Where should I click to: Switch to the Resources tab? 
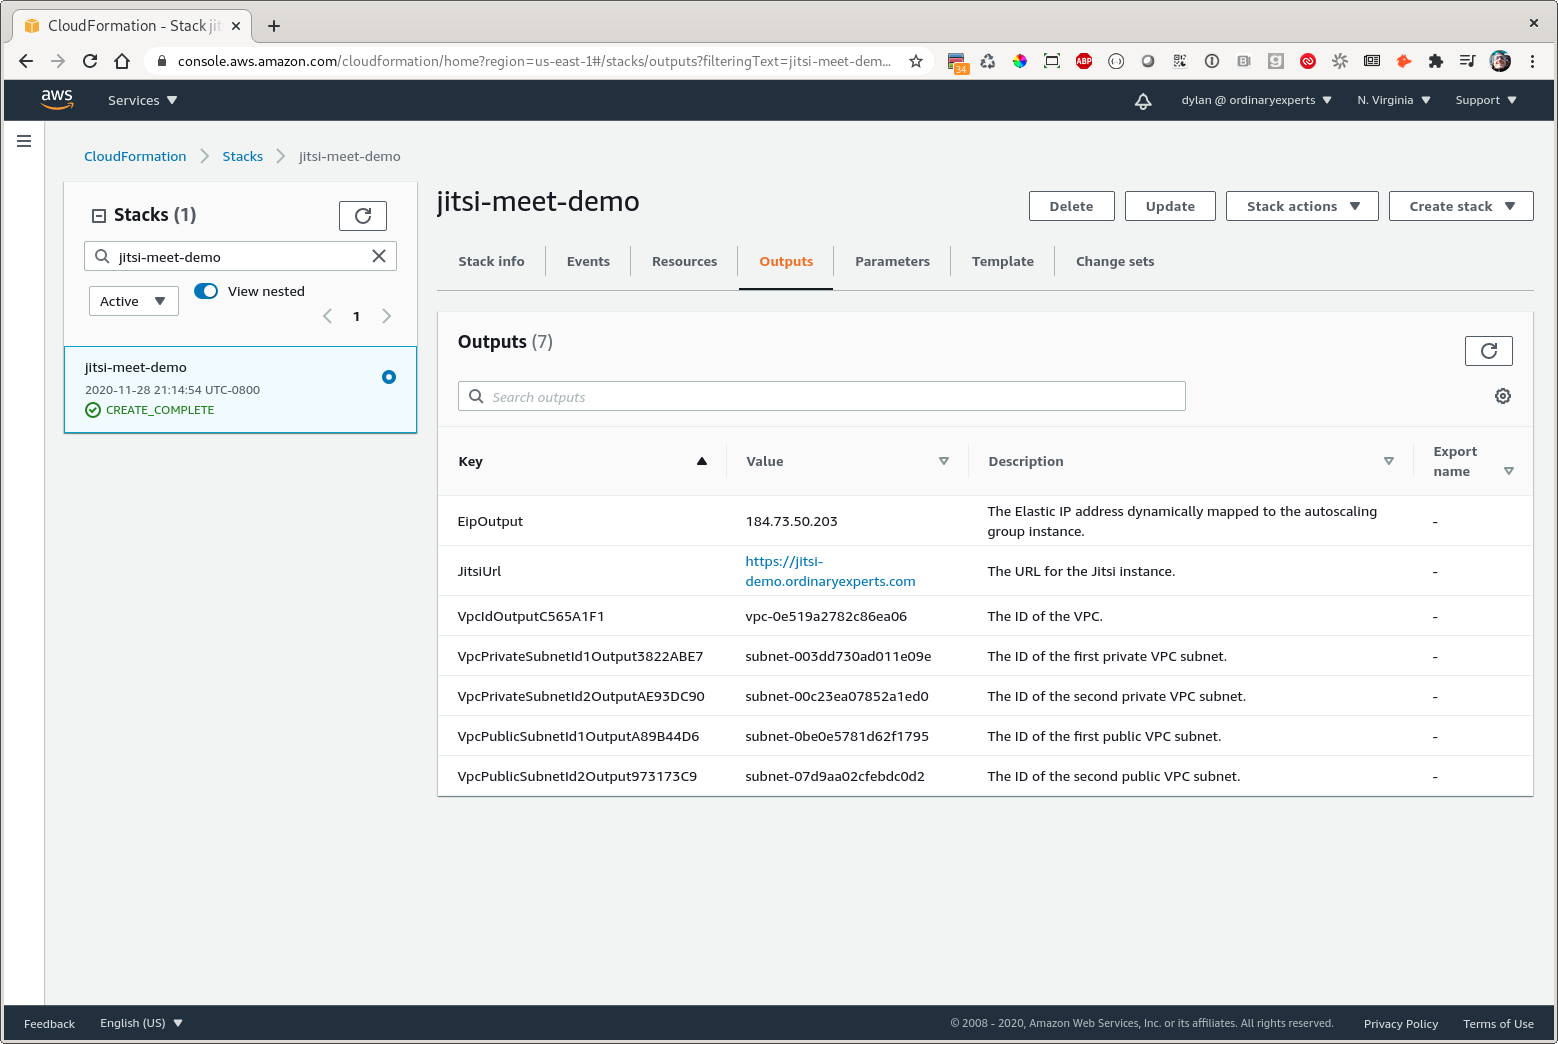point(684,261)
